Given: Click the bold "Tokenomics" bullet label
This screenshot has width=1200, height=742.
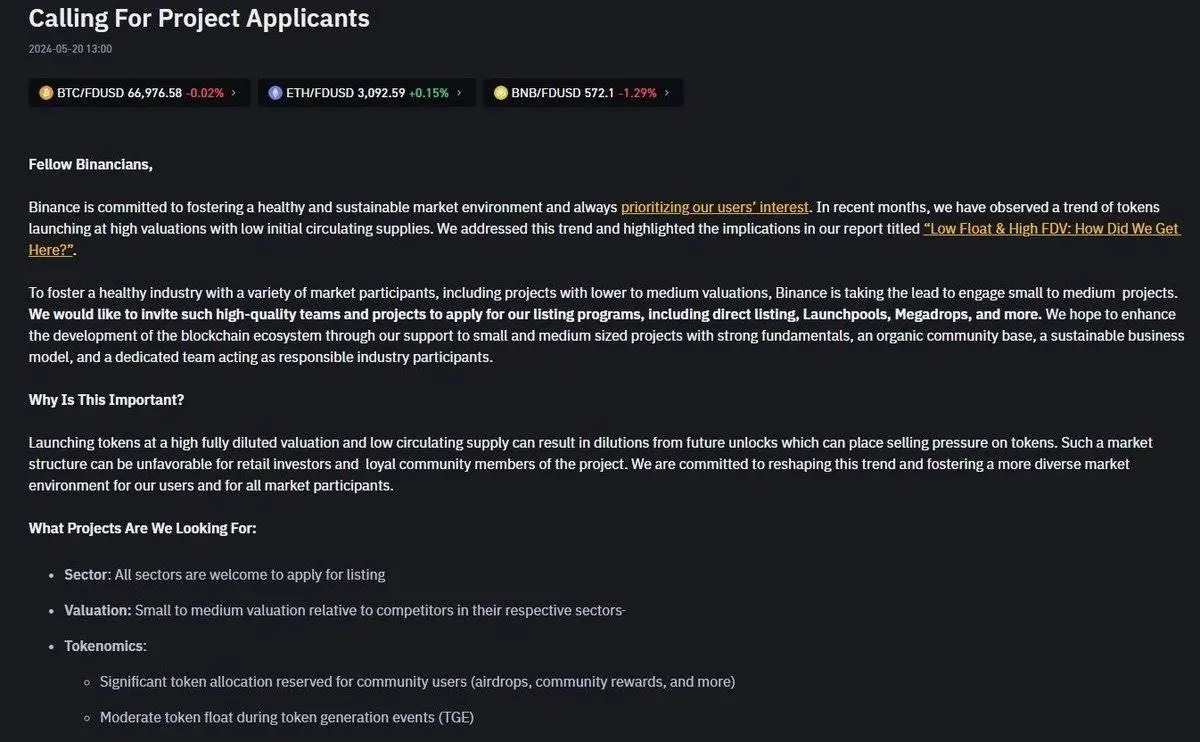Looking at the screenshot, I should 104,646.
